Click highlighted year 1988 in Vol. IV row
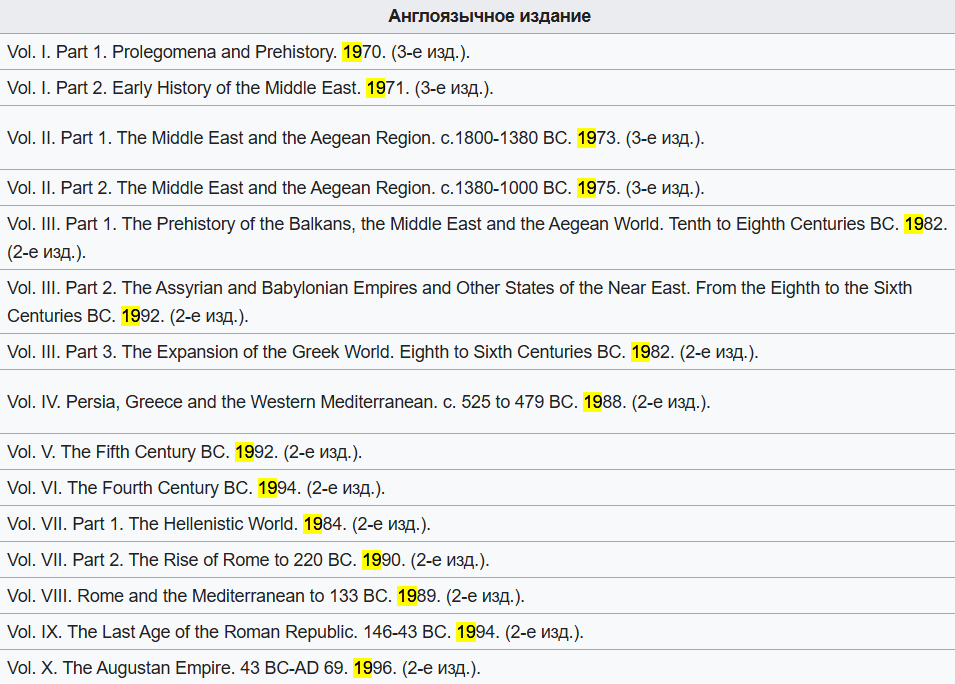Image resolution: width=955 pixels, height=684 pixels. point(602,402)
